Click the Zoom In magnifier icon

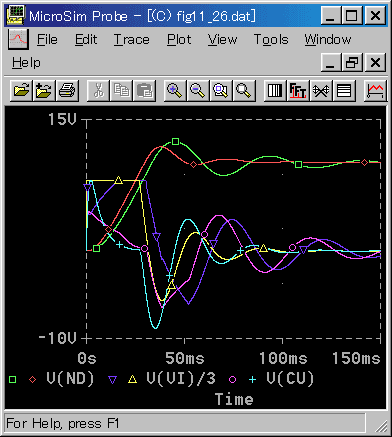[175, 90]
